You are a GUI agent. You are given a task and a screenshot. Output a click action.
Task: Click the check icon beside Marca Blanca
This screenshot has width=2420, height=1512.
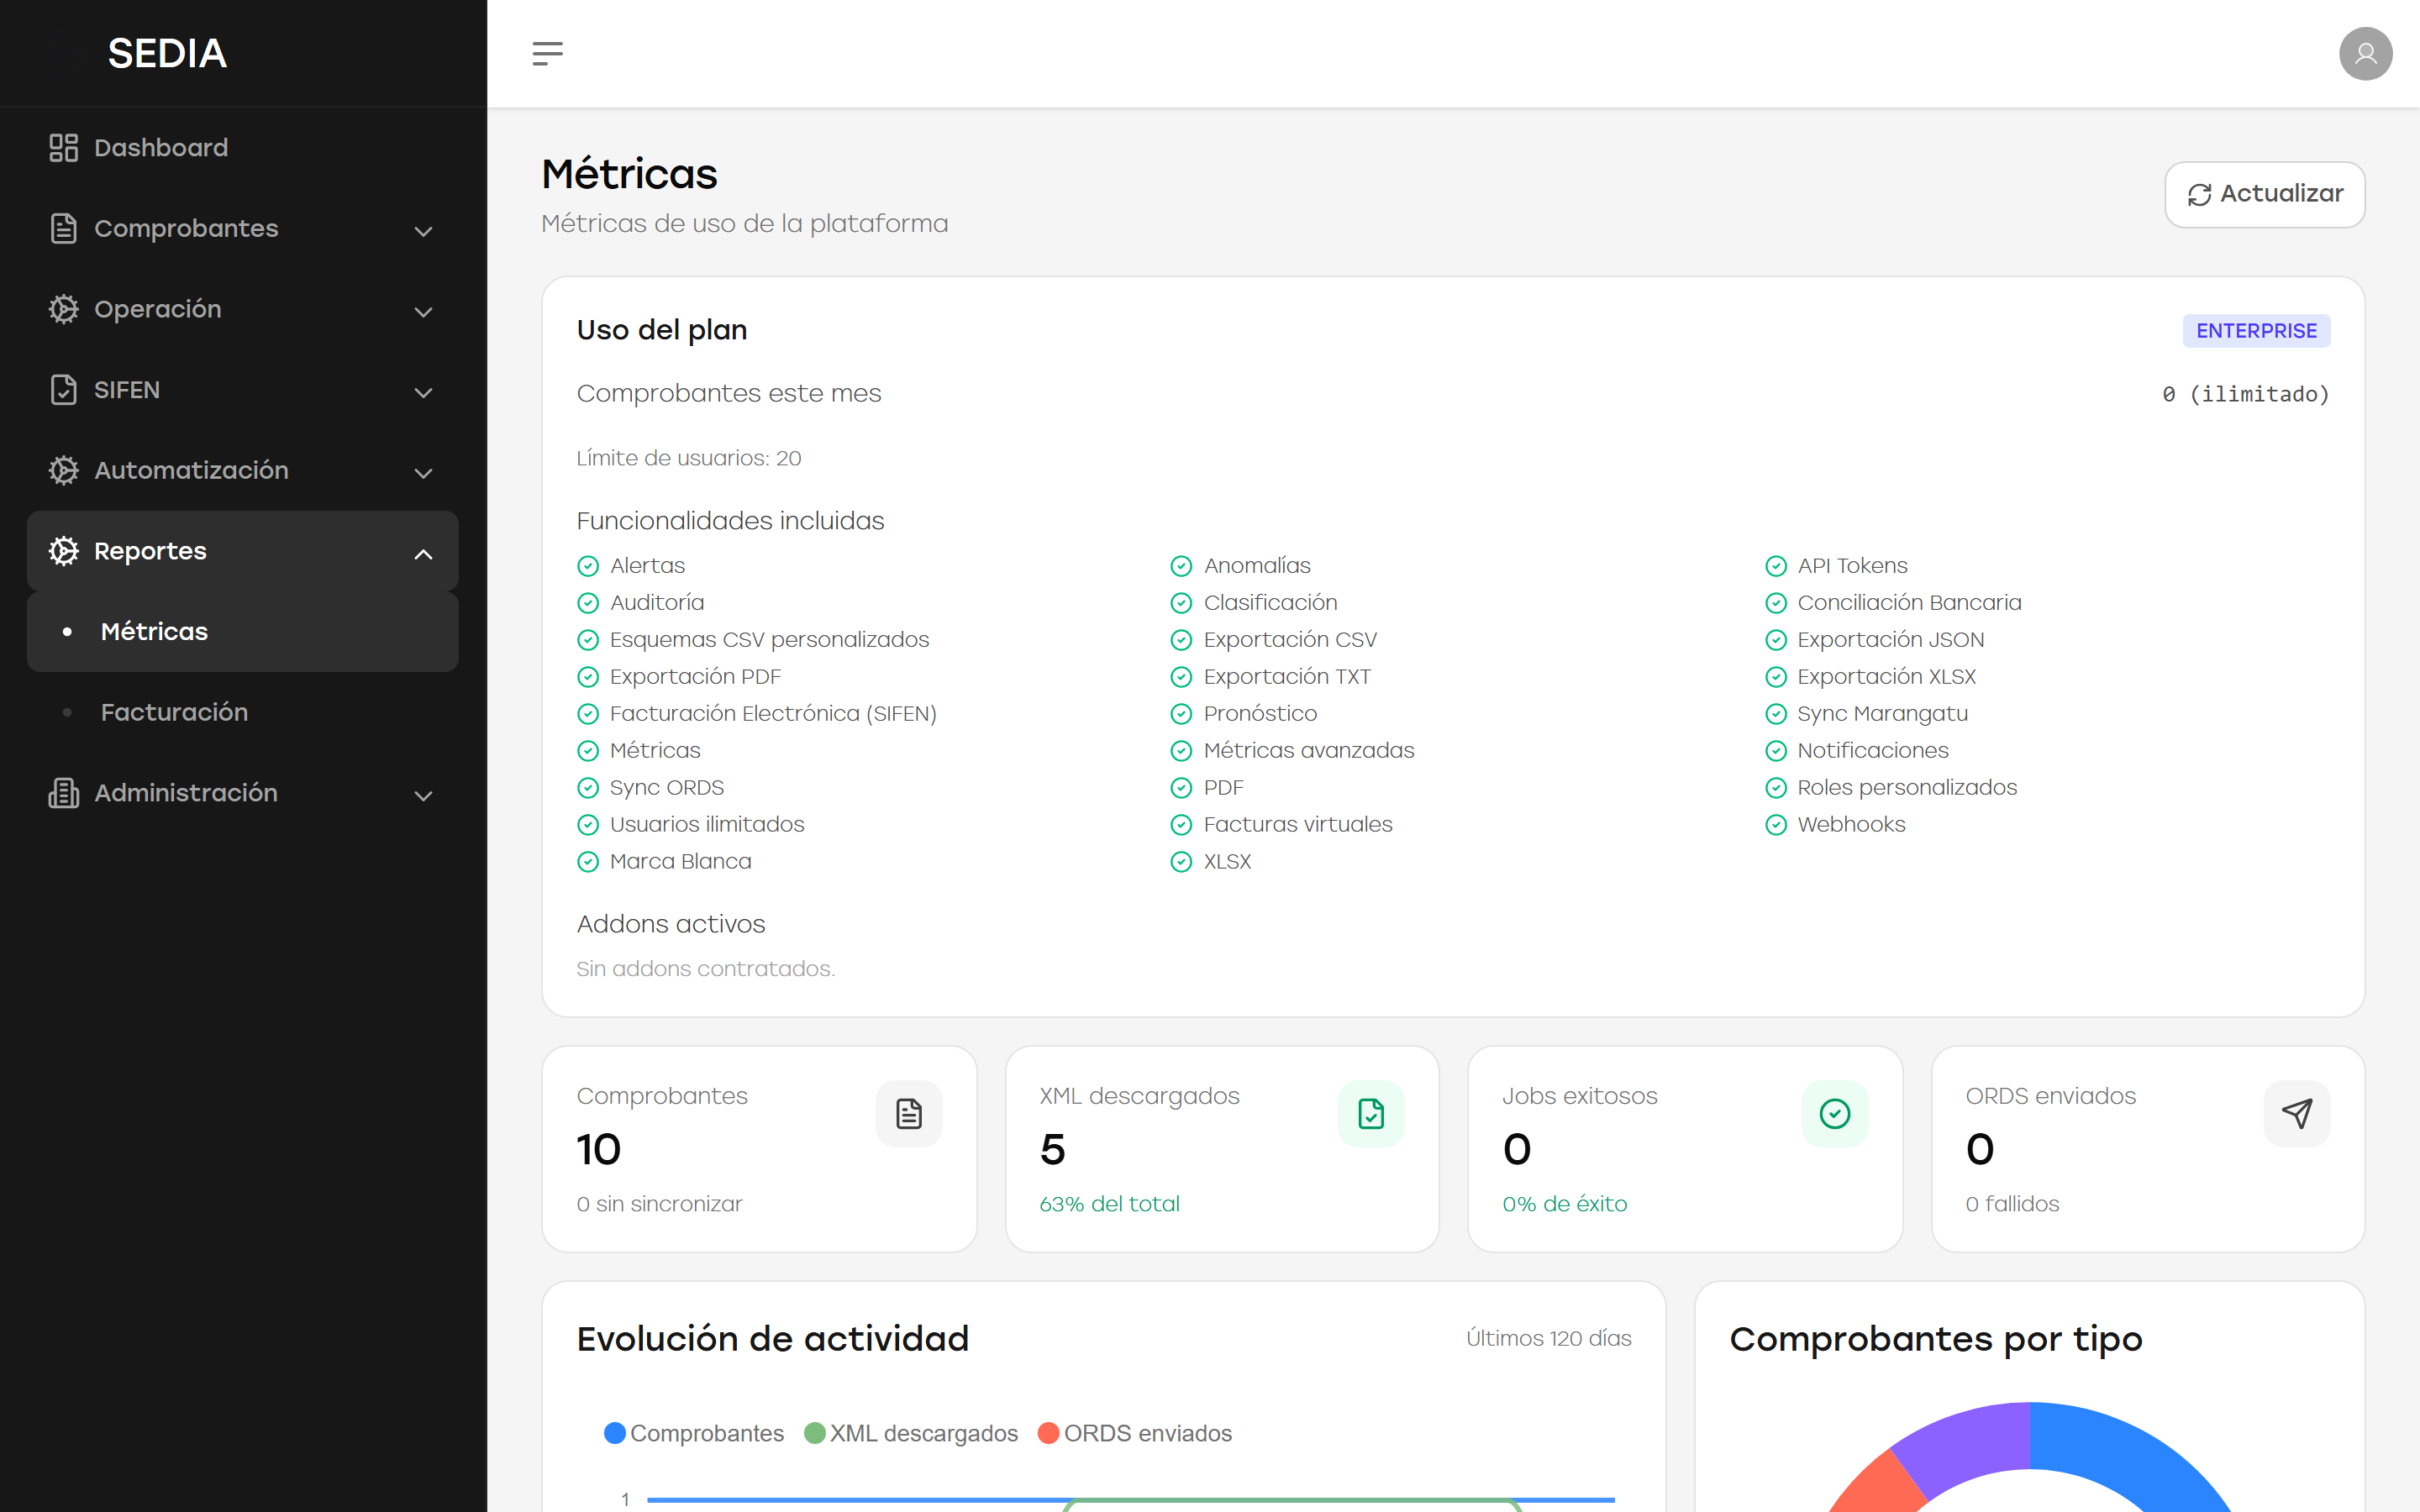pos(588,862)
